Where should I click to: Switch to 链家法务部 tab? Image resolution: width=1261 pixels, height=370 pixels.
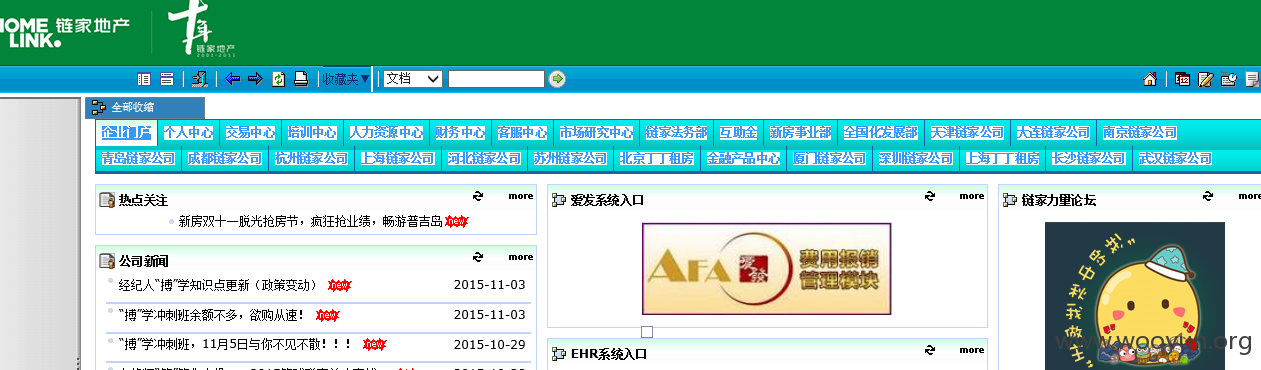tap(676, 132)
